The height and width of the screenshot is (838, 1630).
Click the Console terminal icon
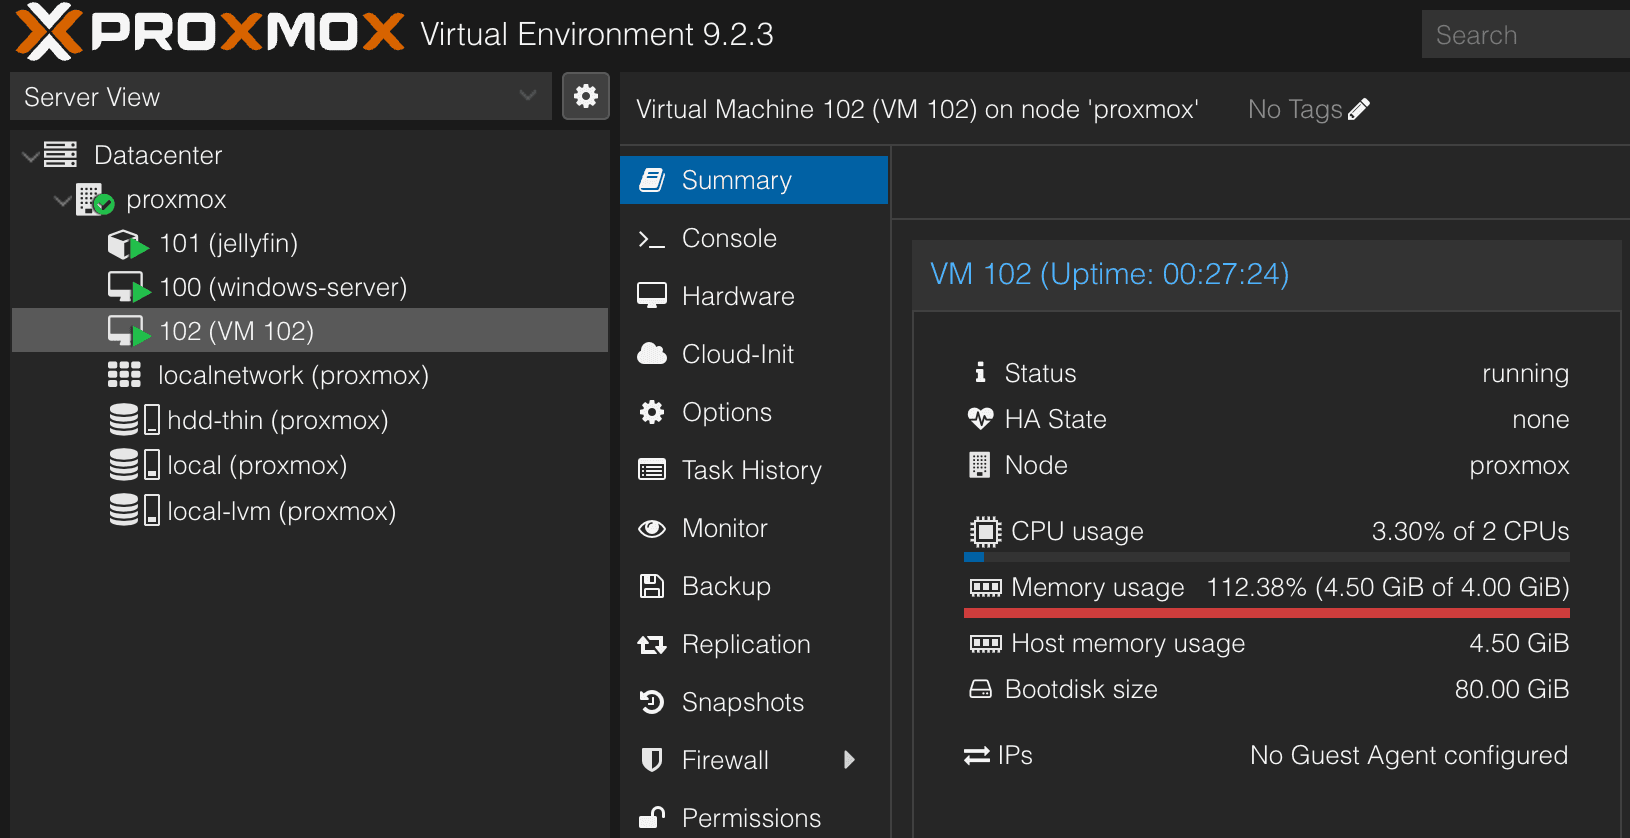click(652, 239)
